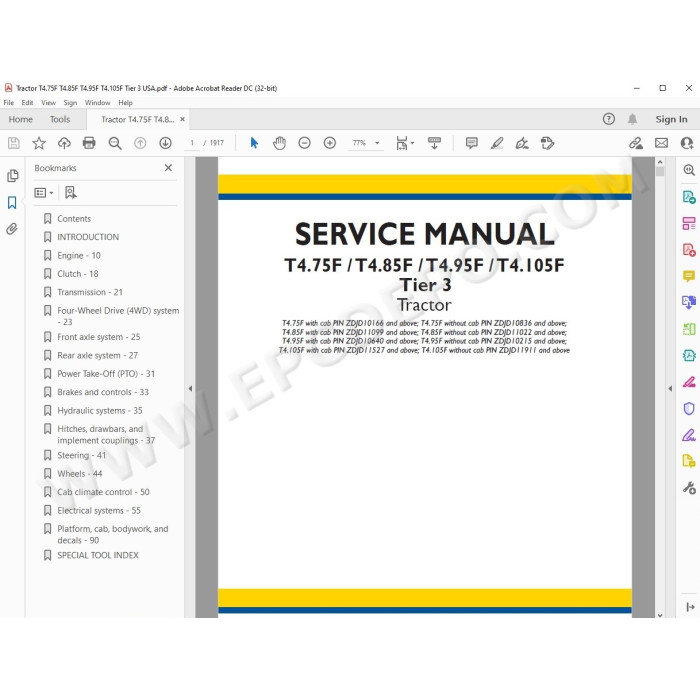Switch to the Home tab
Screen dimensions: 700x700
click(21, 119)
